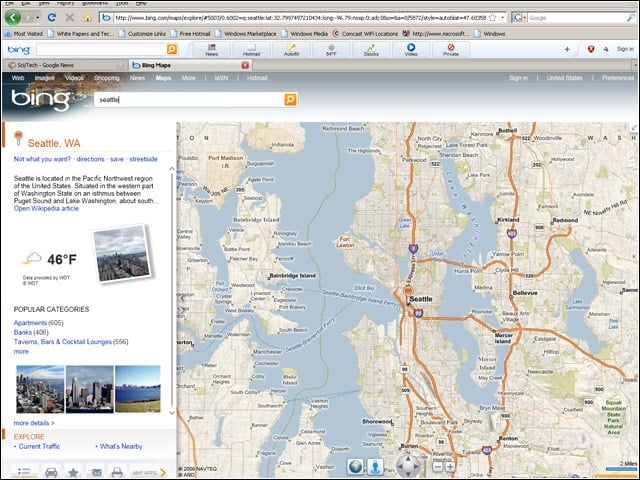The height and width of the screenshot is (480, 640).
Task: Open the Preferences link
Action: click(x=618, y=78)
